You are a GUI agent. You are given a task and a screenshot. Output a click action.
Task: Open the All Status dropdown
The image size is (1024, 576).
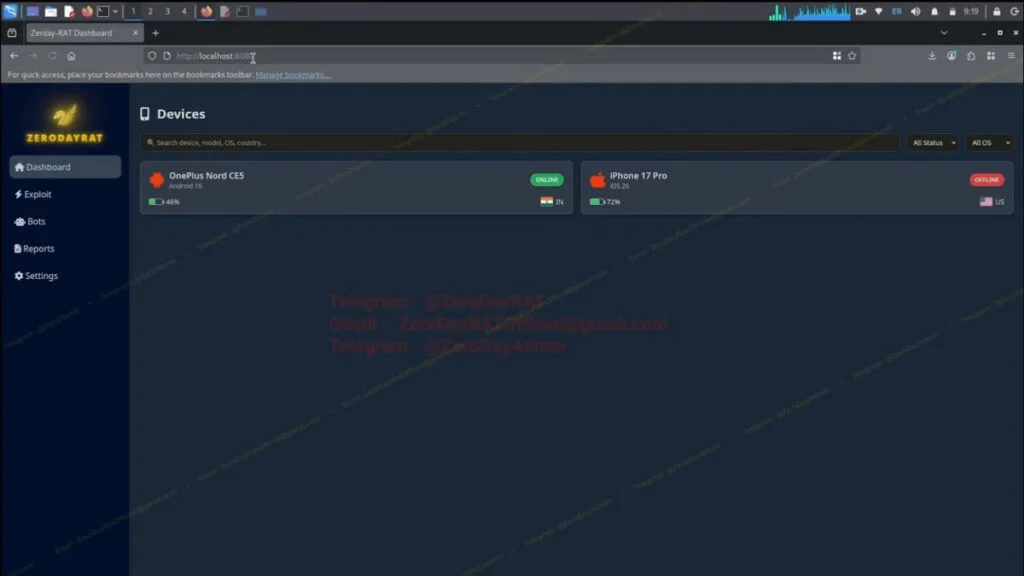tap(932, 142)
